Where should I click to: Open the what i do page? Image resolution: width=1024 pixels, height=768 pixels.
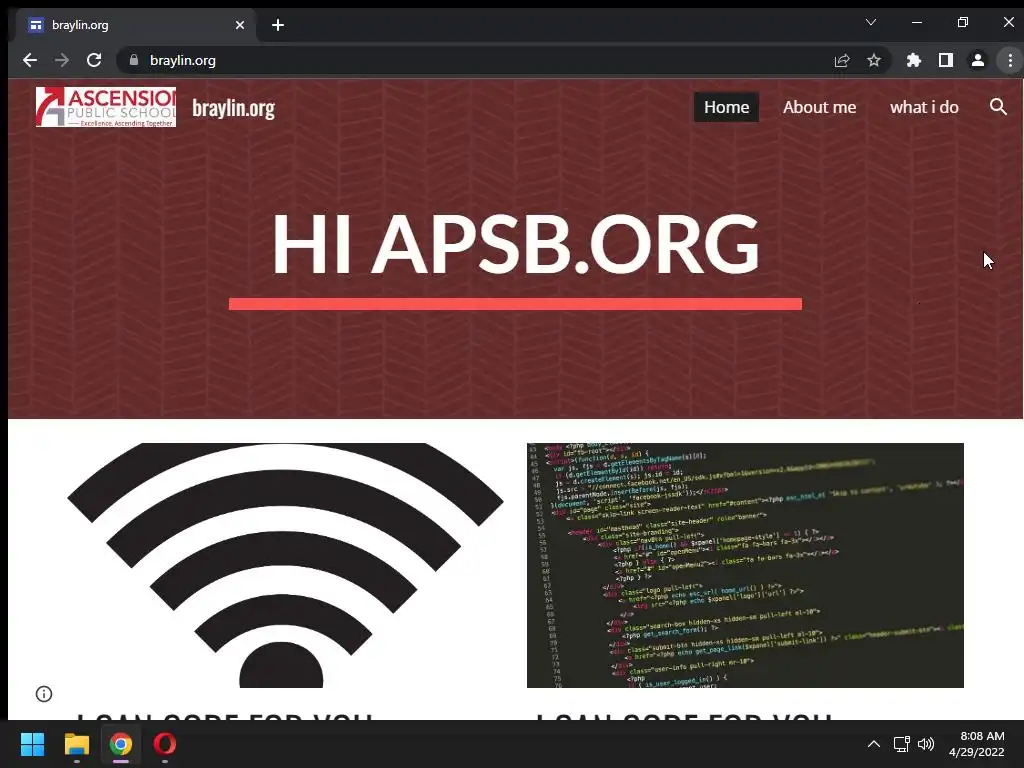[x=924, y=107]
